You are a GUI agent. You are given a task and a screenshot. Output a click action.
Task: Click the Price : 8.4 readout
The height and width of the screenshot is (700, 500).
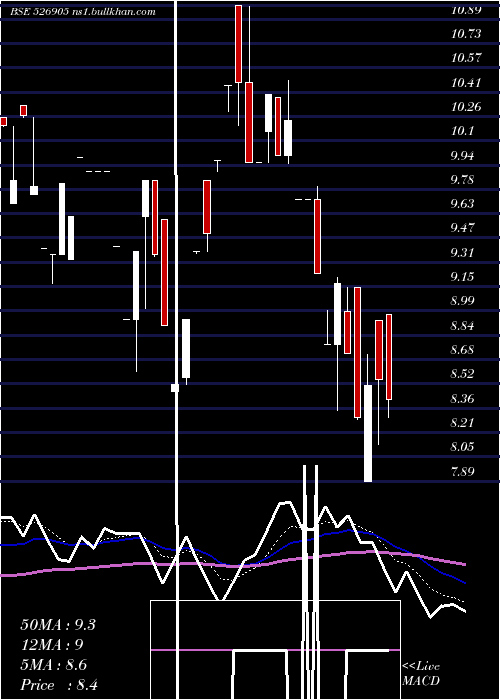[59, 685]
